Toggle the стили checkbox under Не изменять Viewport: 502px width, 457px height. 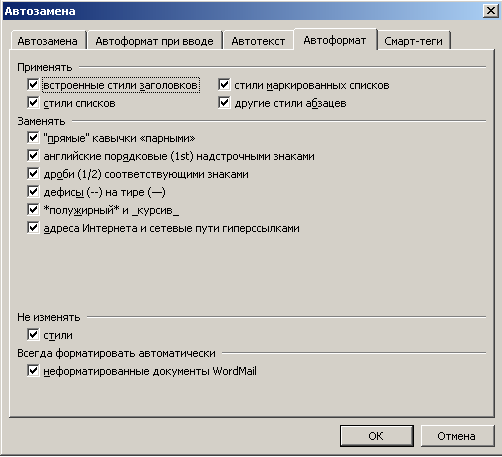point(33,335)
